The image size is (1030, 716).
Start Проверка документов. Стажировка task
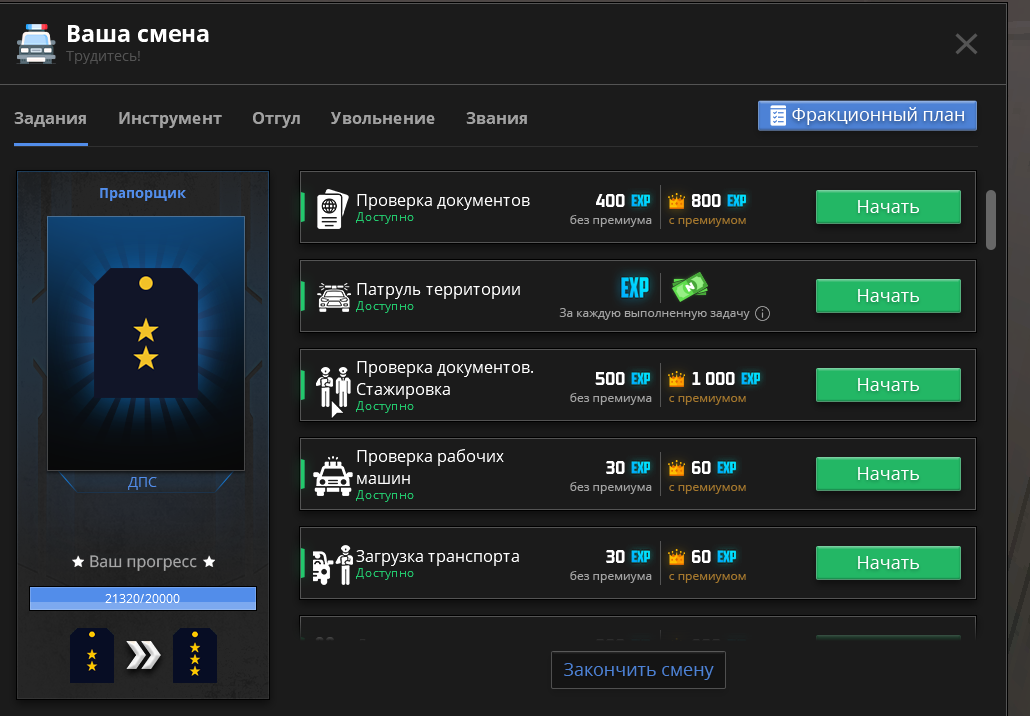pyautogui.click(x=888, y=385)
